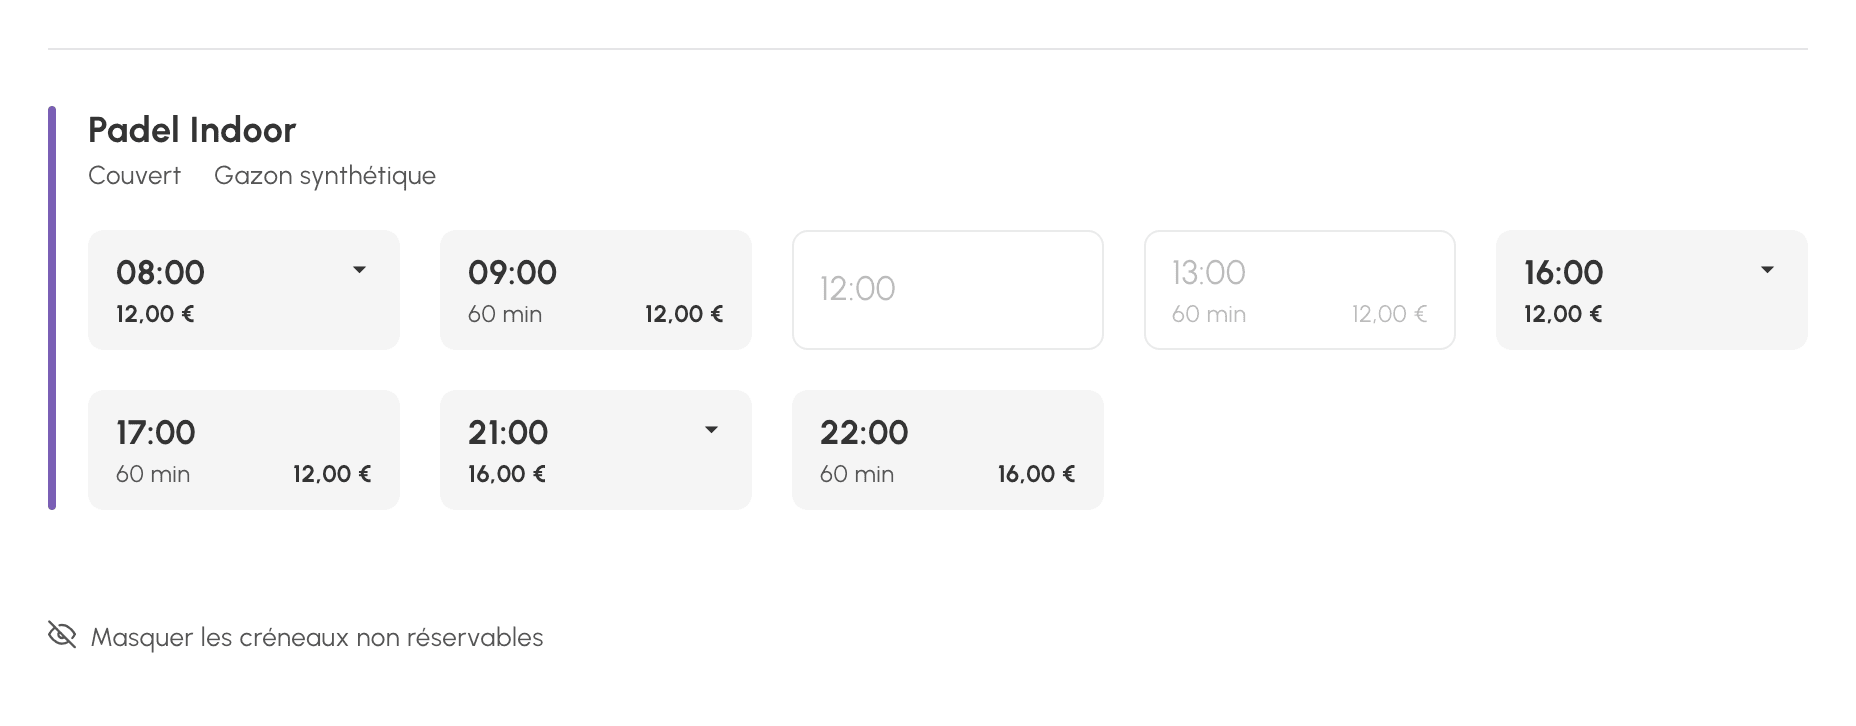Expand the 21:00 slot dropdown arrow

point(711,430)
